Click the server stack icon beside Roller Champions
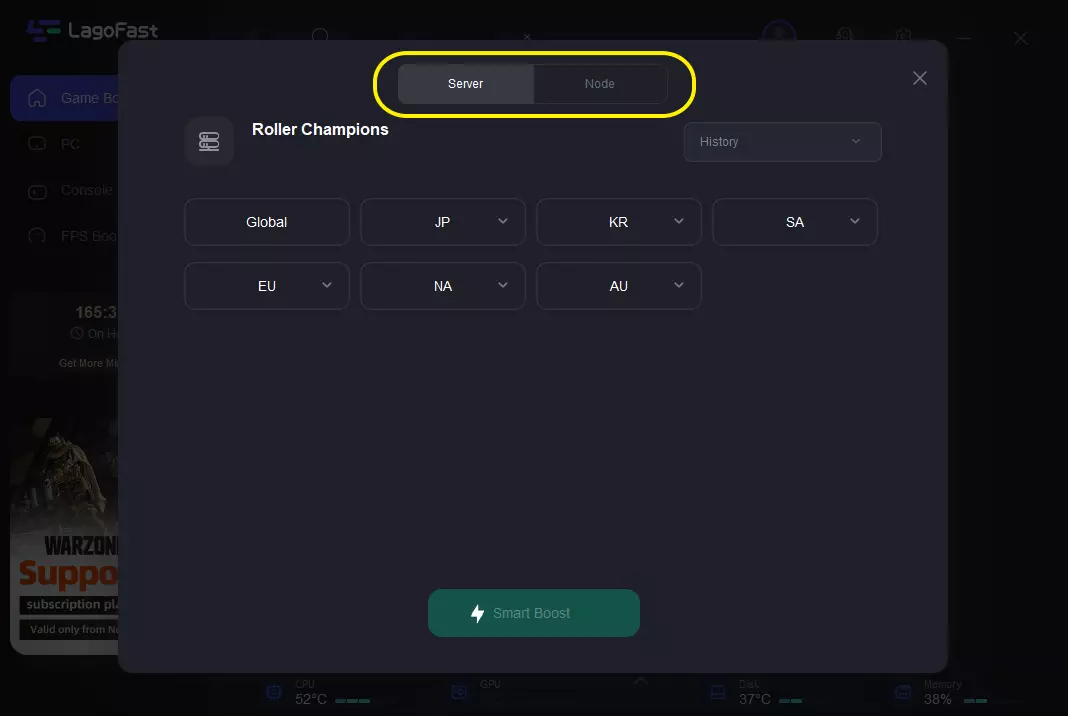 click(x=209, y=141)
